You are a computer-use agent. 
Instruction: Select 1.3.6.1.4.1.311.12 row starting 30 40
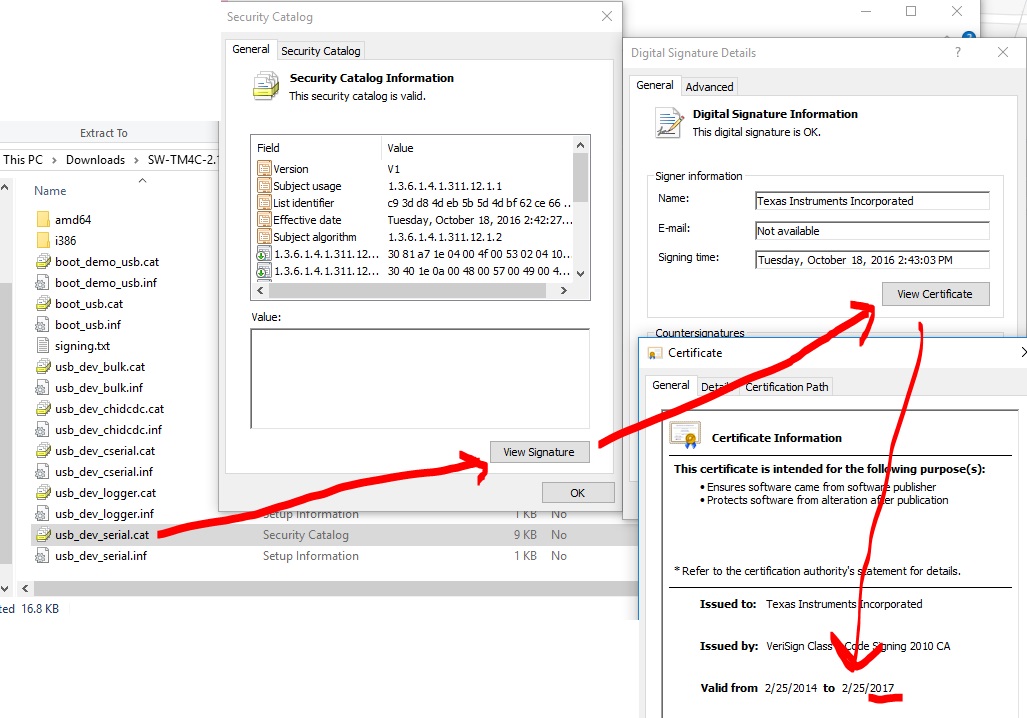[415, 271]
